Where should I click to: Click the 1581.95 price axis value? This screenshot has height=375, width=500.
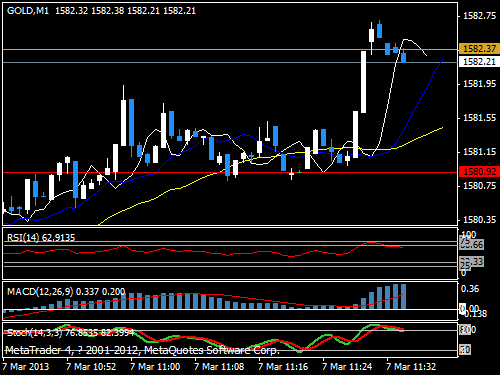pos(479,84)
